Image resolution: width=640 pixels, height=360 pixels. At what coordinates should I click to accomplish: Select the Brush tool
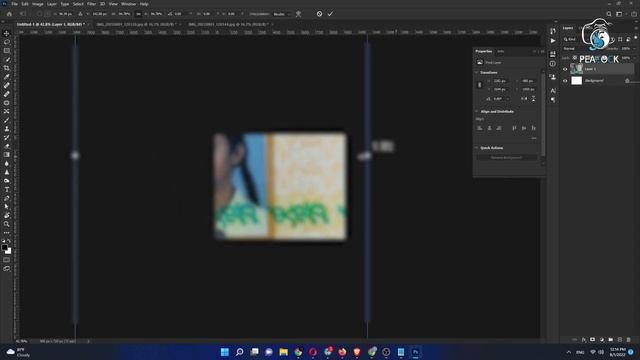click(x=7, y=120)
